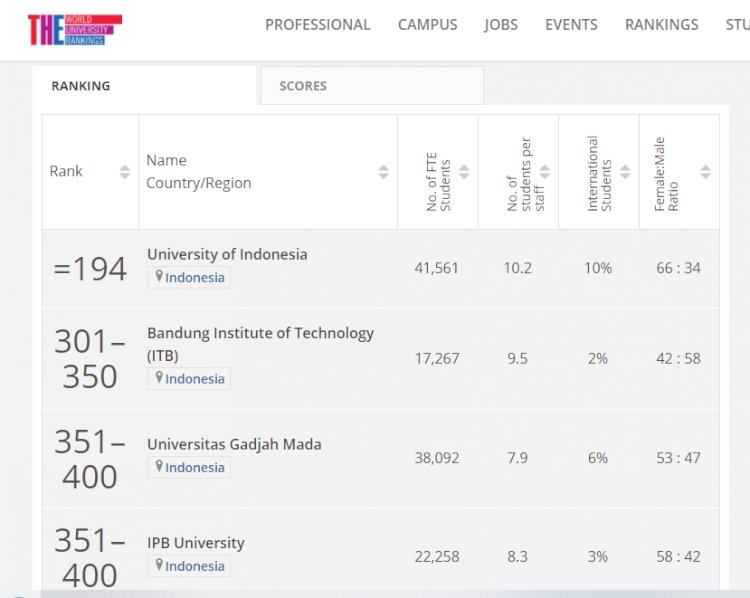Click the location pin beside University of Indonesia's country
Image resolution: width=750 pixels, height=598 pixels.
coord(159,276)
